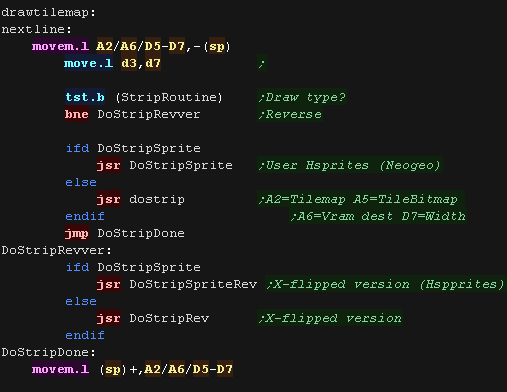Click "A6" in the "(sp)+" movem.l line
The image size is (507, 392).
coord(177,369)
